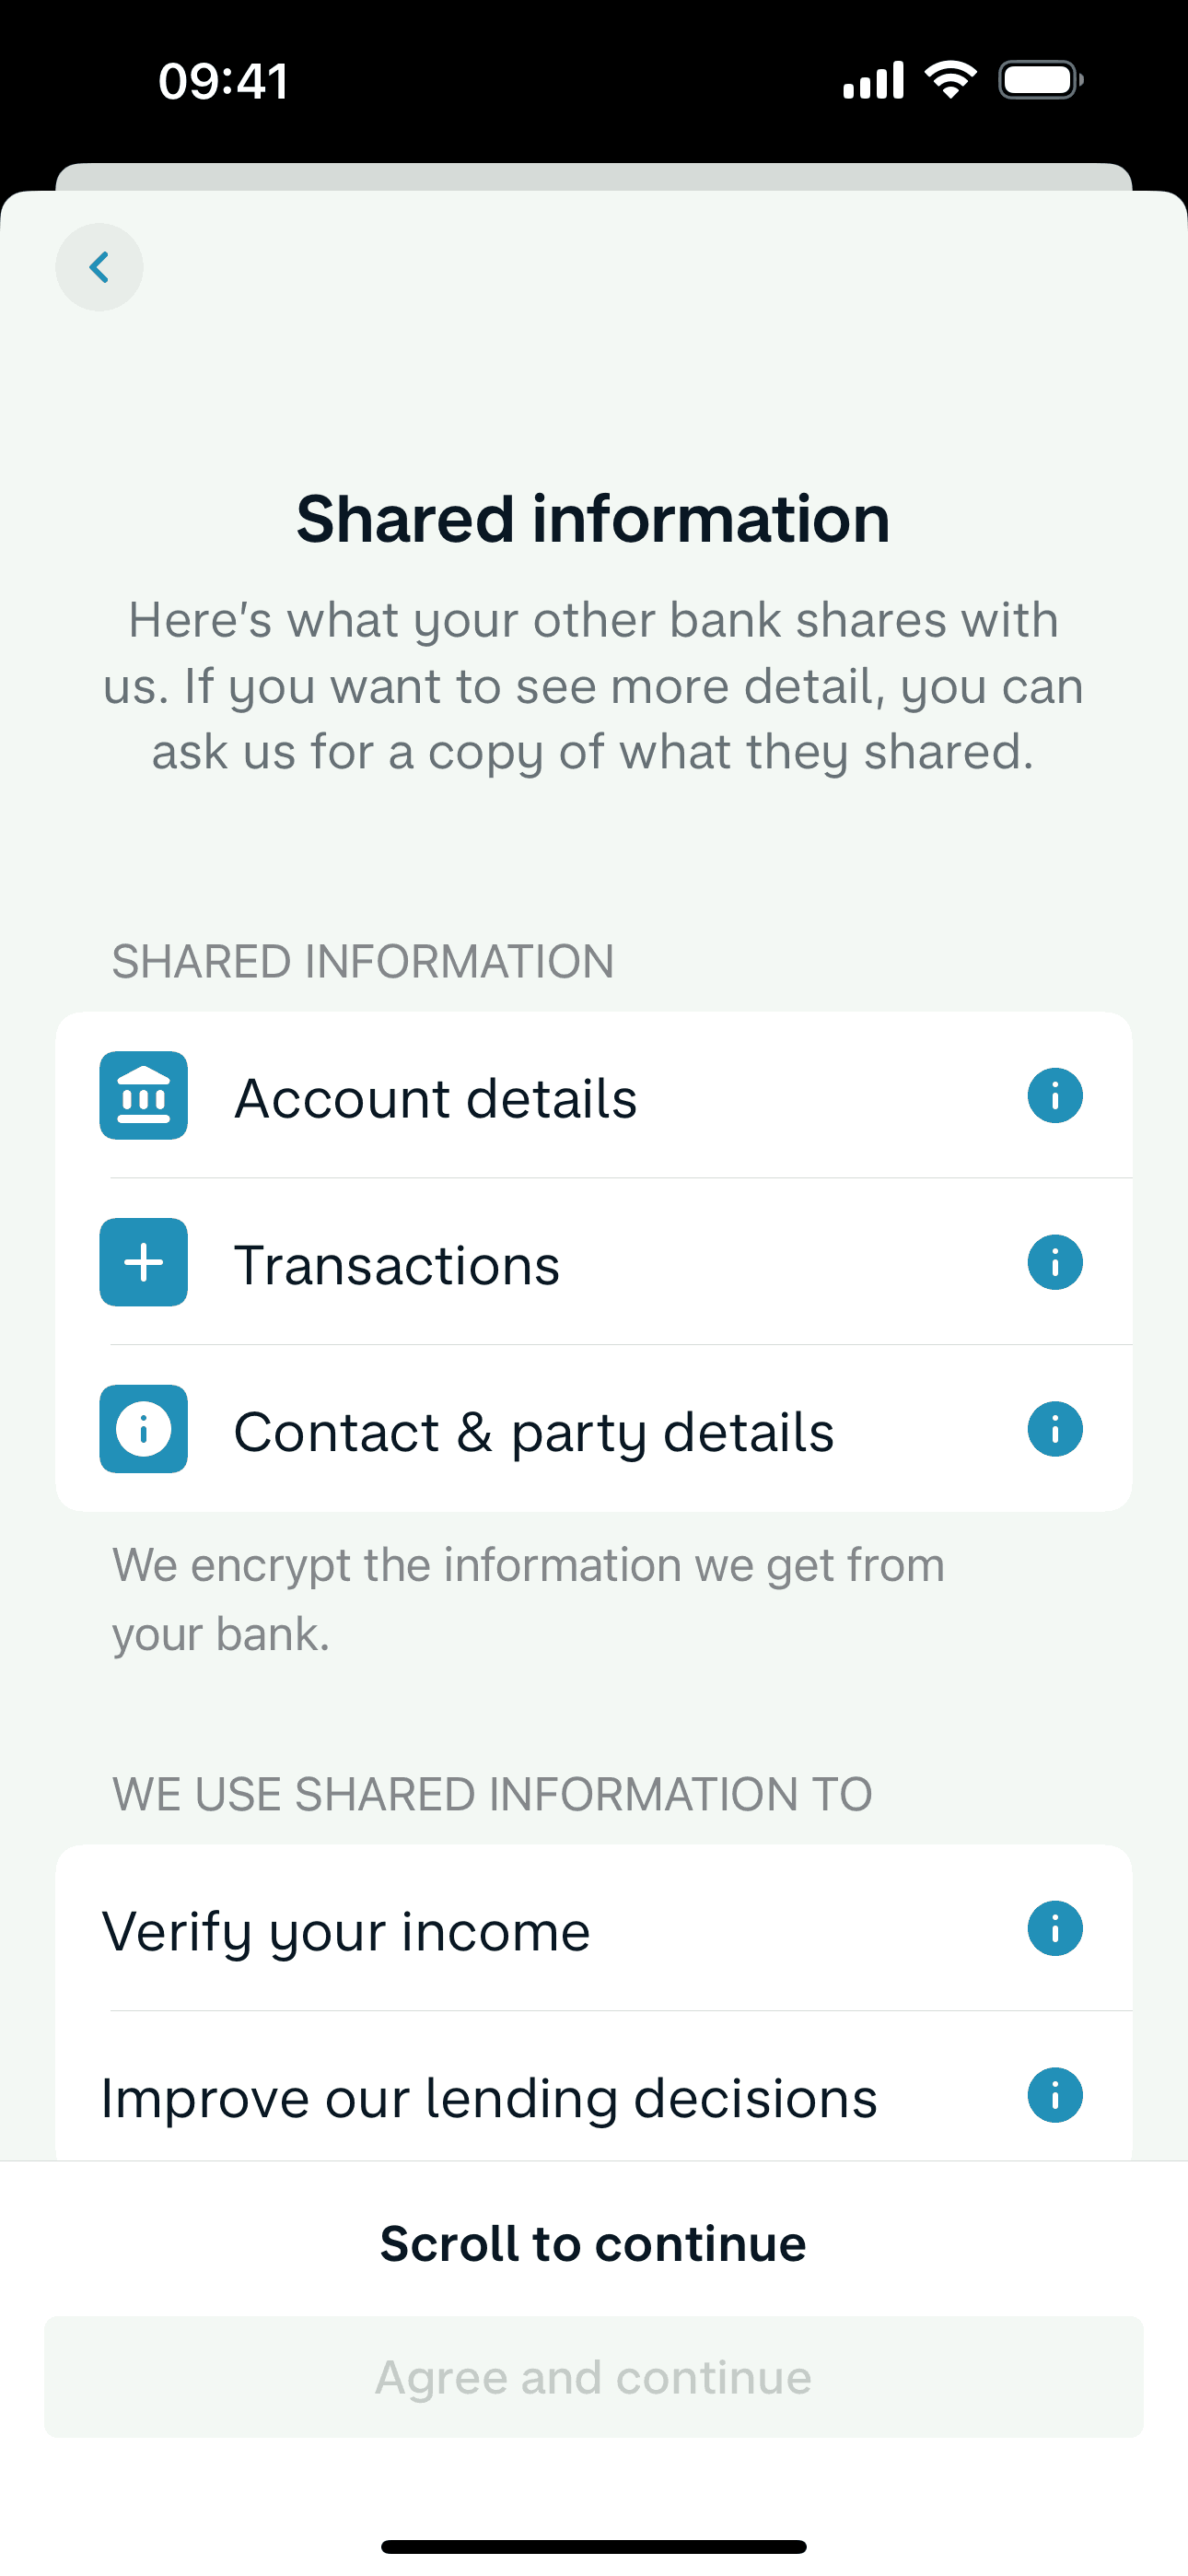Tap the Verify your income row text

[x=346, y=1931]
